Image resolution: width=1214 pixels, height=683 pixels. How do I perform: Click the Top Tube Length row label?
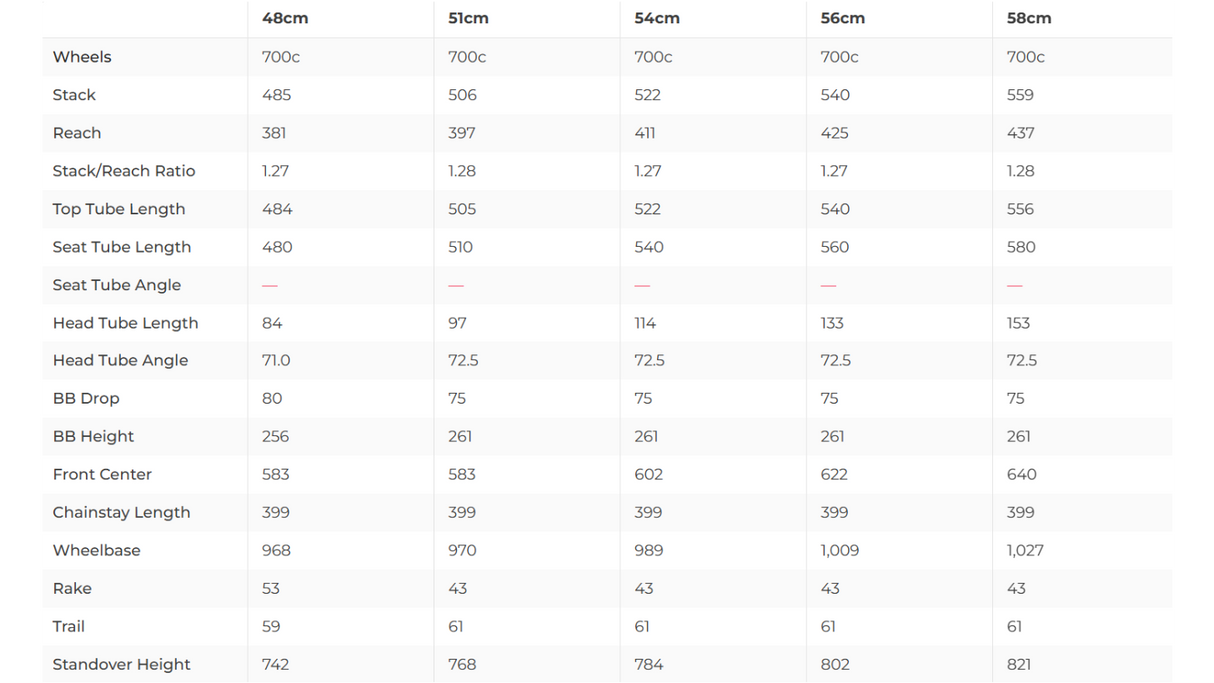pos(119,209)
